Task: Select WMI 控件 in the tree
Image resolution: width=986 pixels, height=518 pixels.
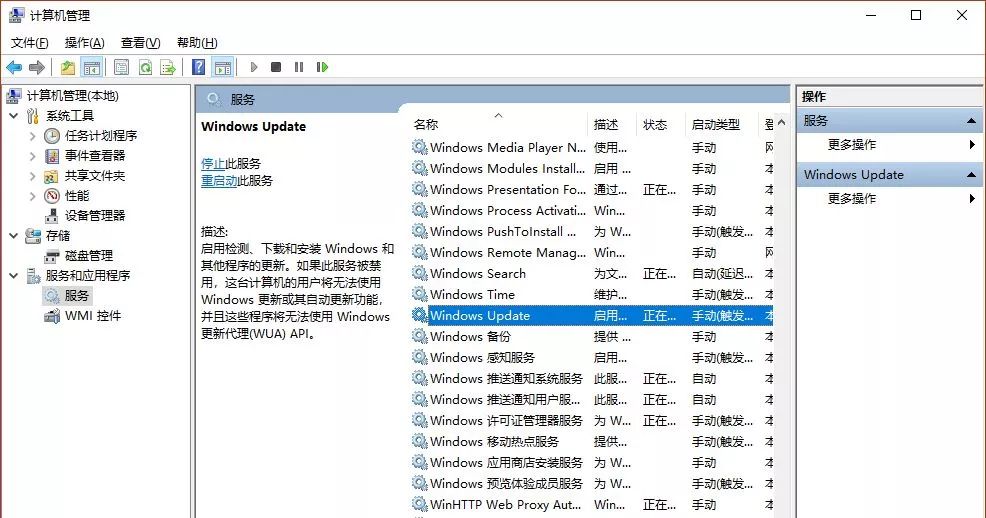Action: coord(93,316)
